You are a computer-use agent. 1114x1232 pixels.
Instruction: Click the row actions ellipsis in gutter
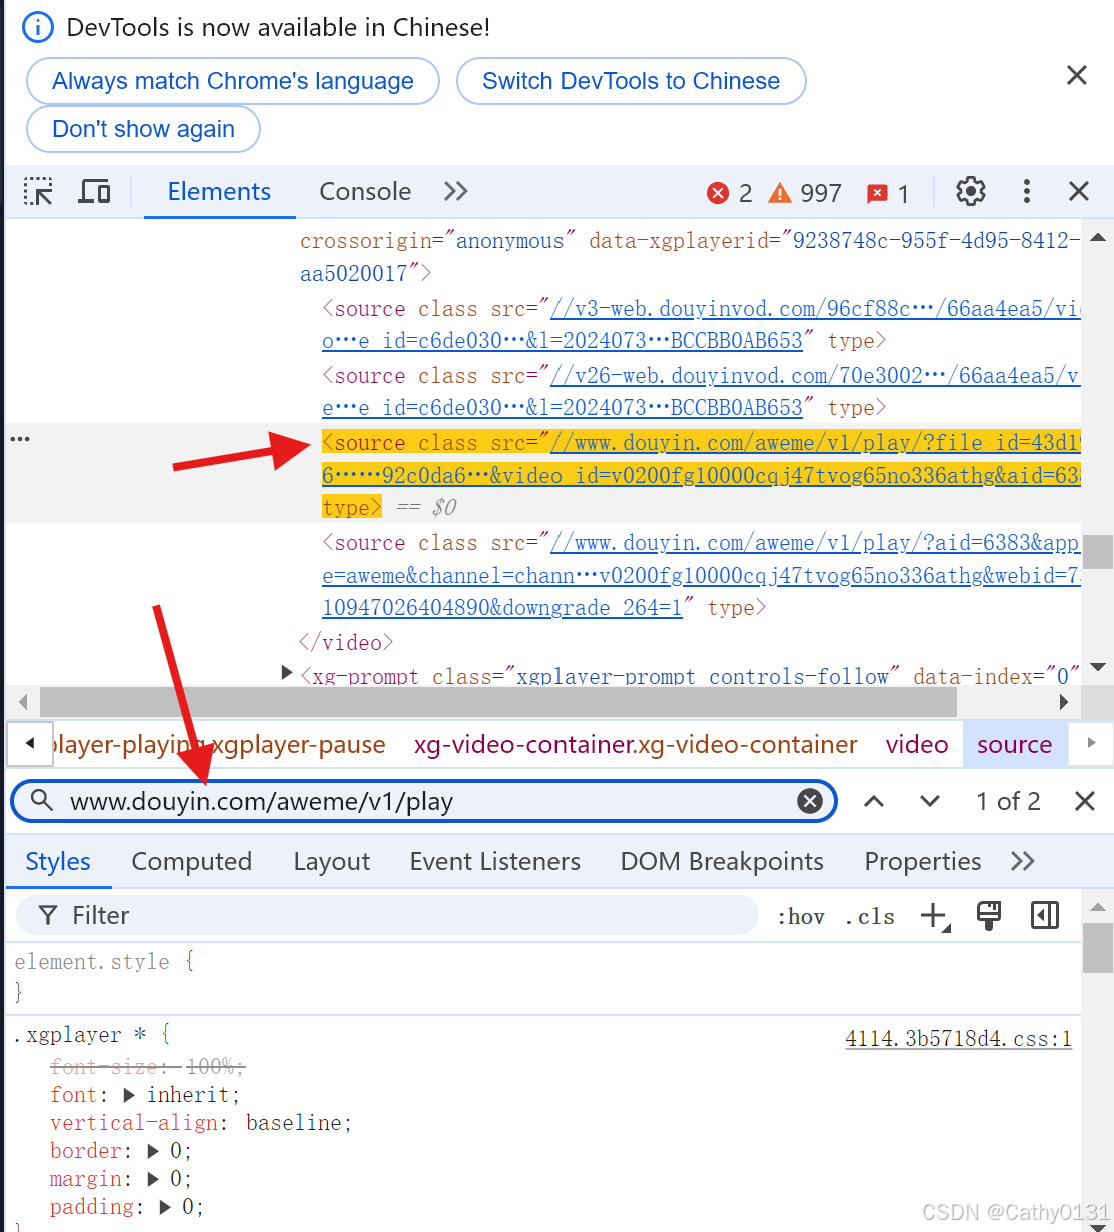[20, 439]
